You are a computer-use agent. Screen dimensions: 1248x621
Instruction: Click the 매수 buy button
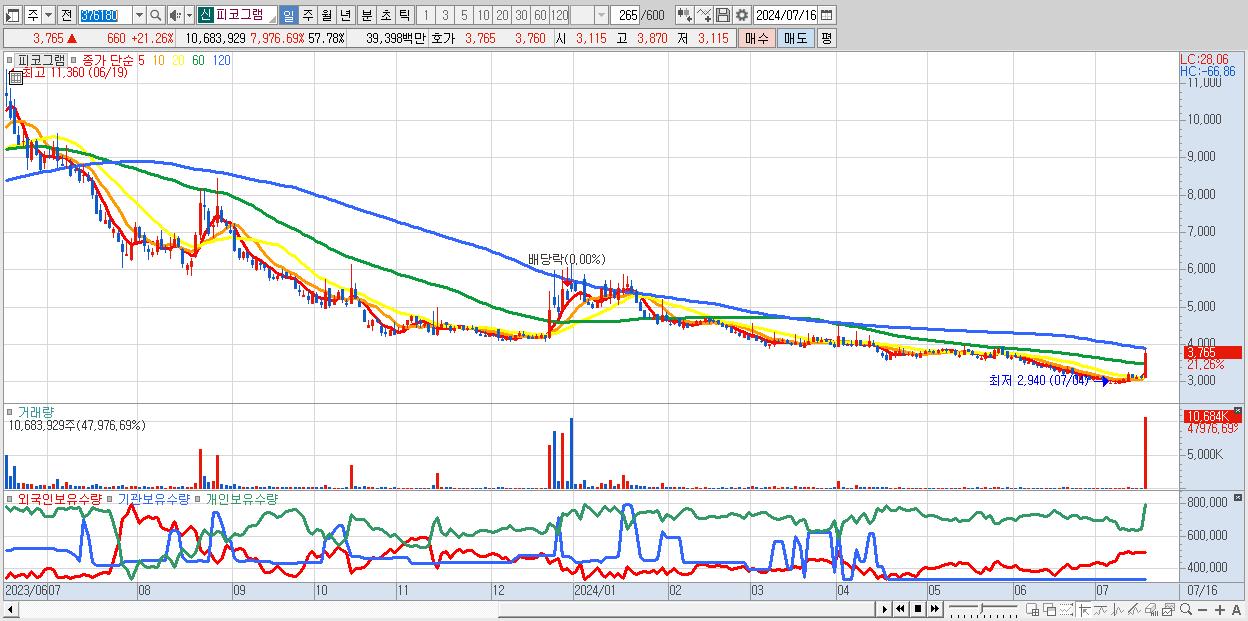[x=756, y=39]
